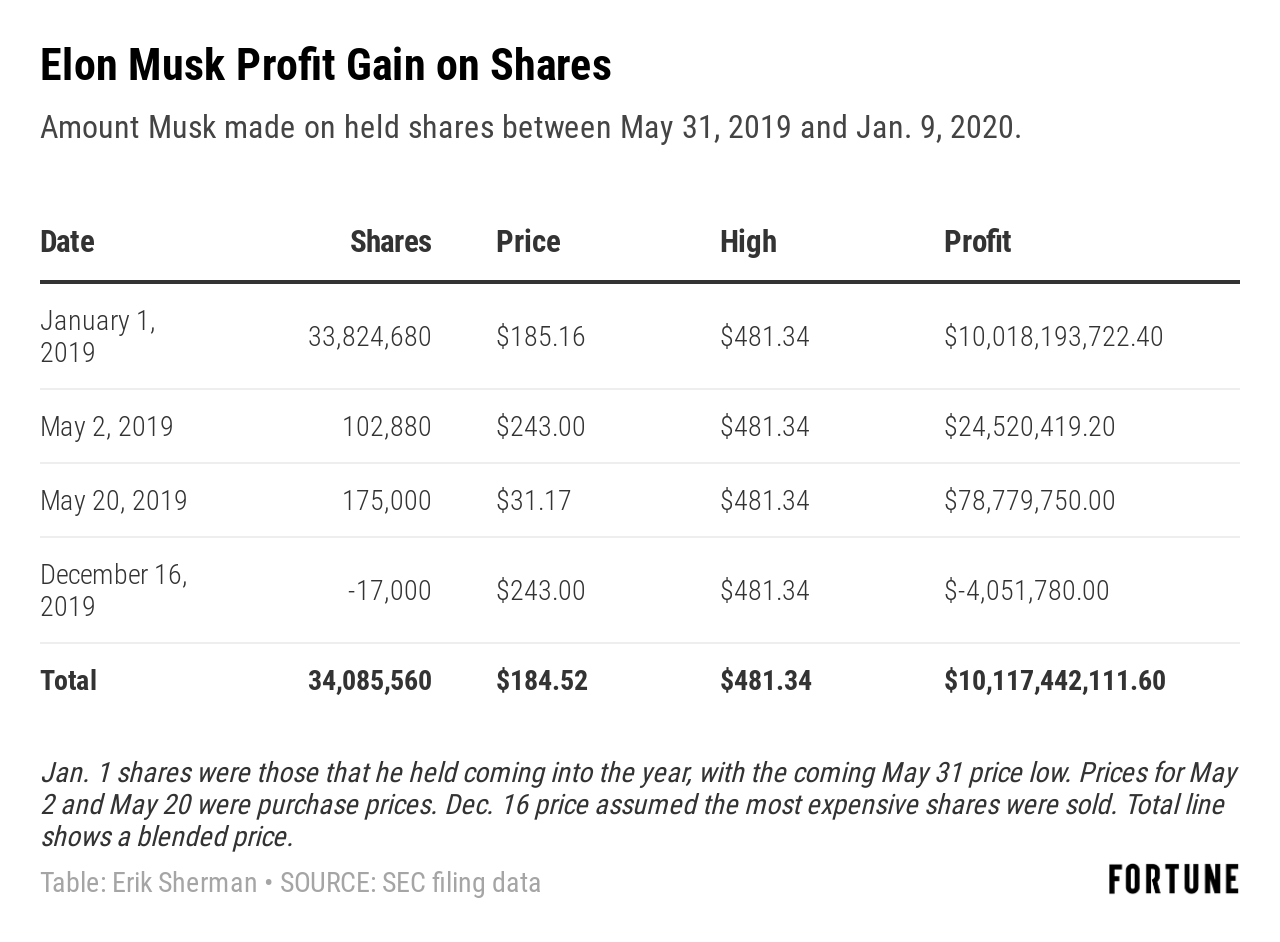Screen dimensions: 1280x942
Task: Select the High column header
Action: [748, 241]
